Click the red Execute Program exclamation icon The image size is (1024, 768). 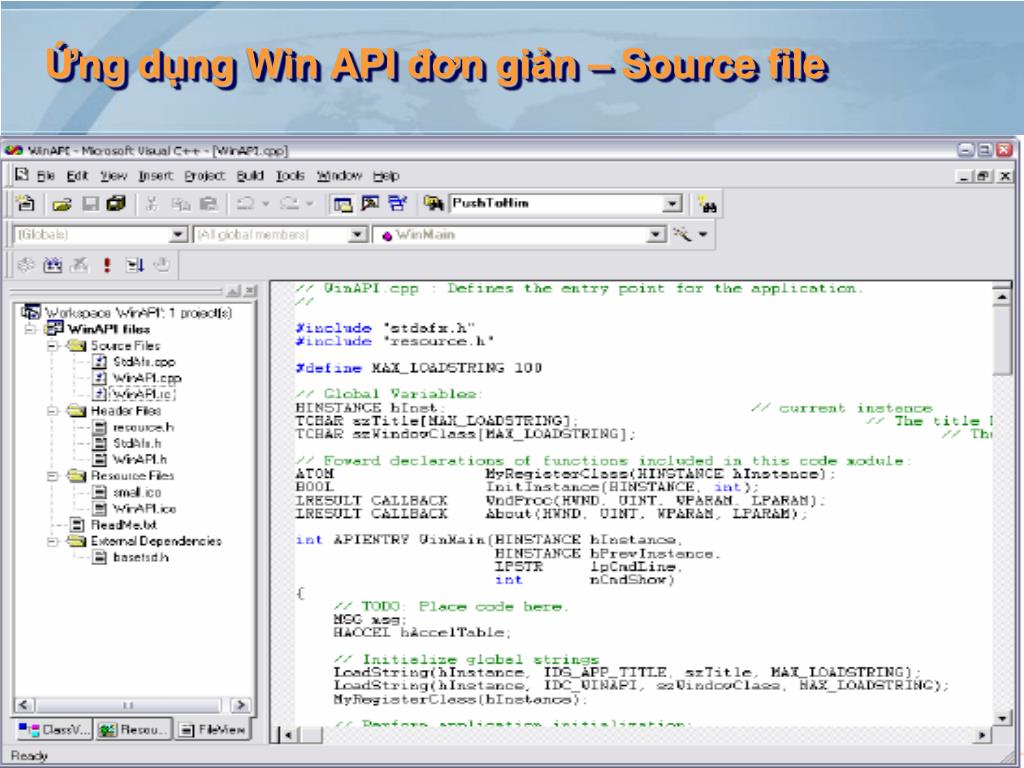pyautogui.click(x=107, y=265)
